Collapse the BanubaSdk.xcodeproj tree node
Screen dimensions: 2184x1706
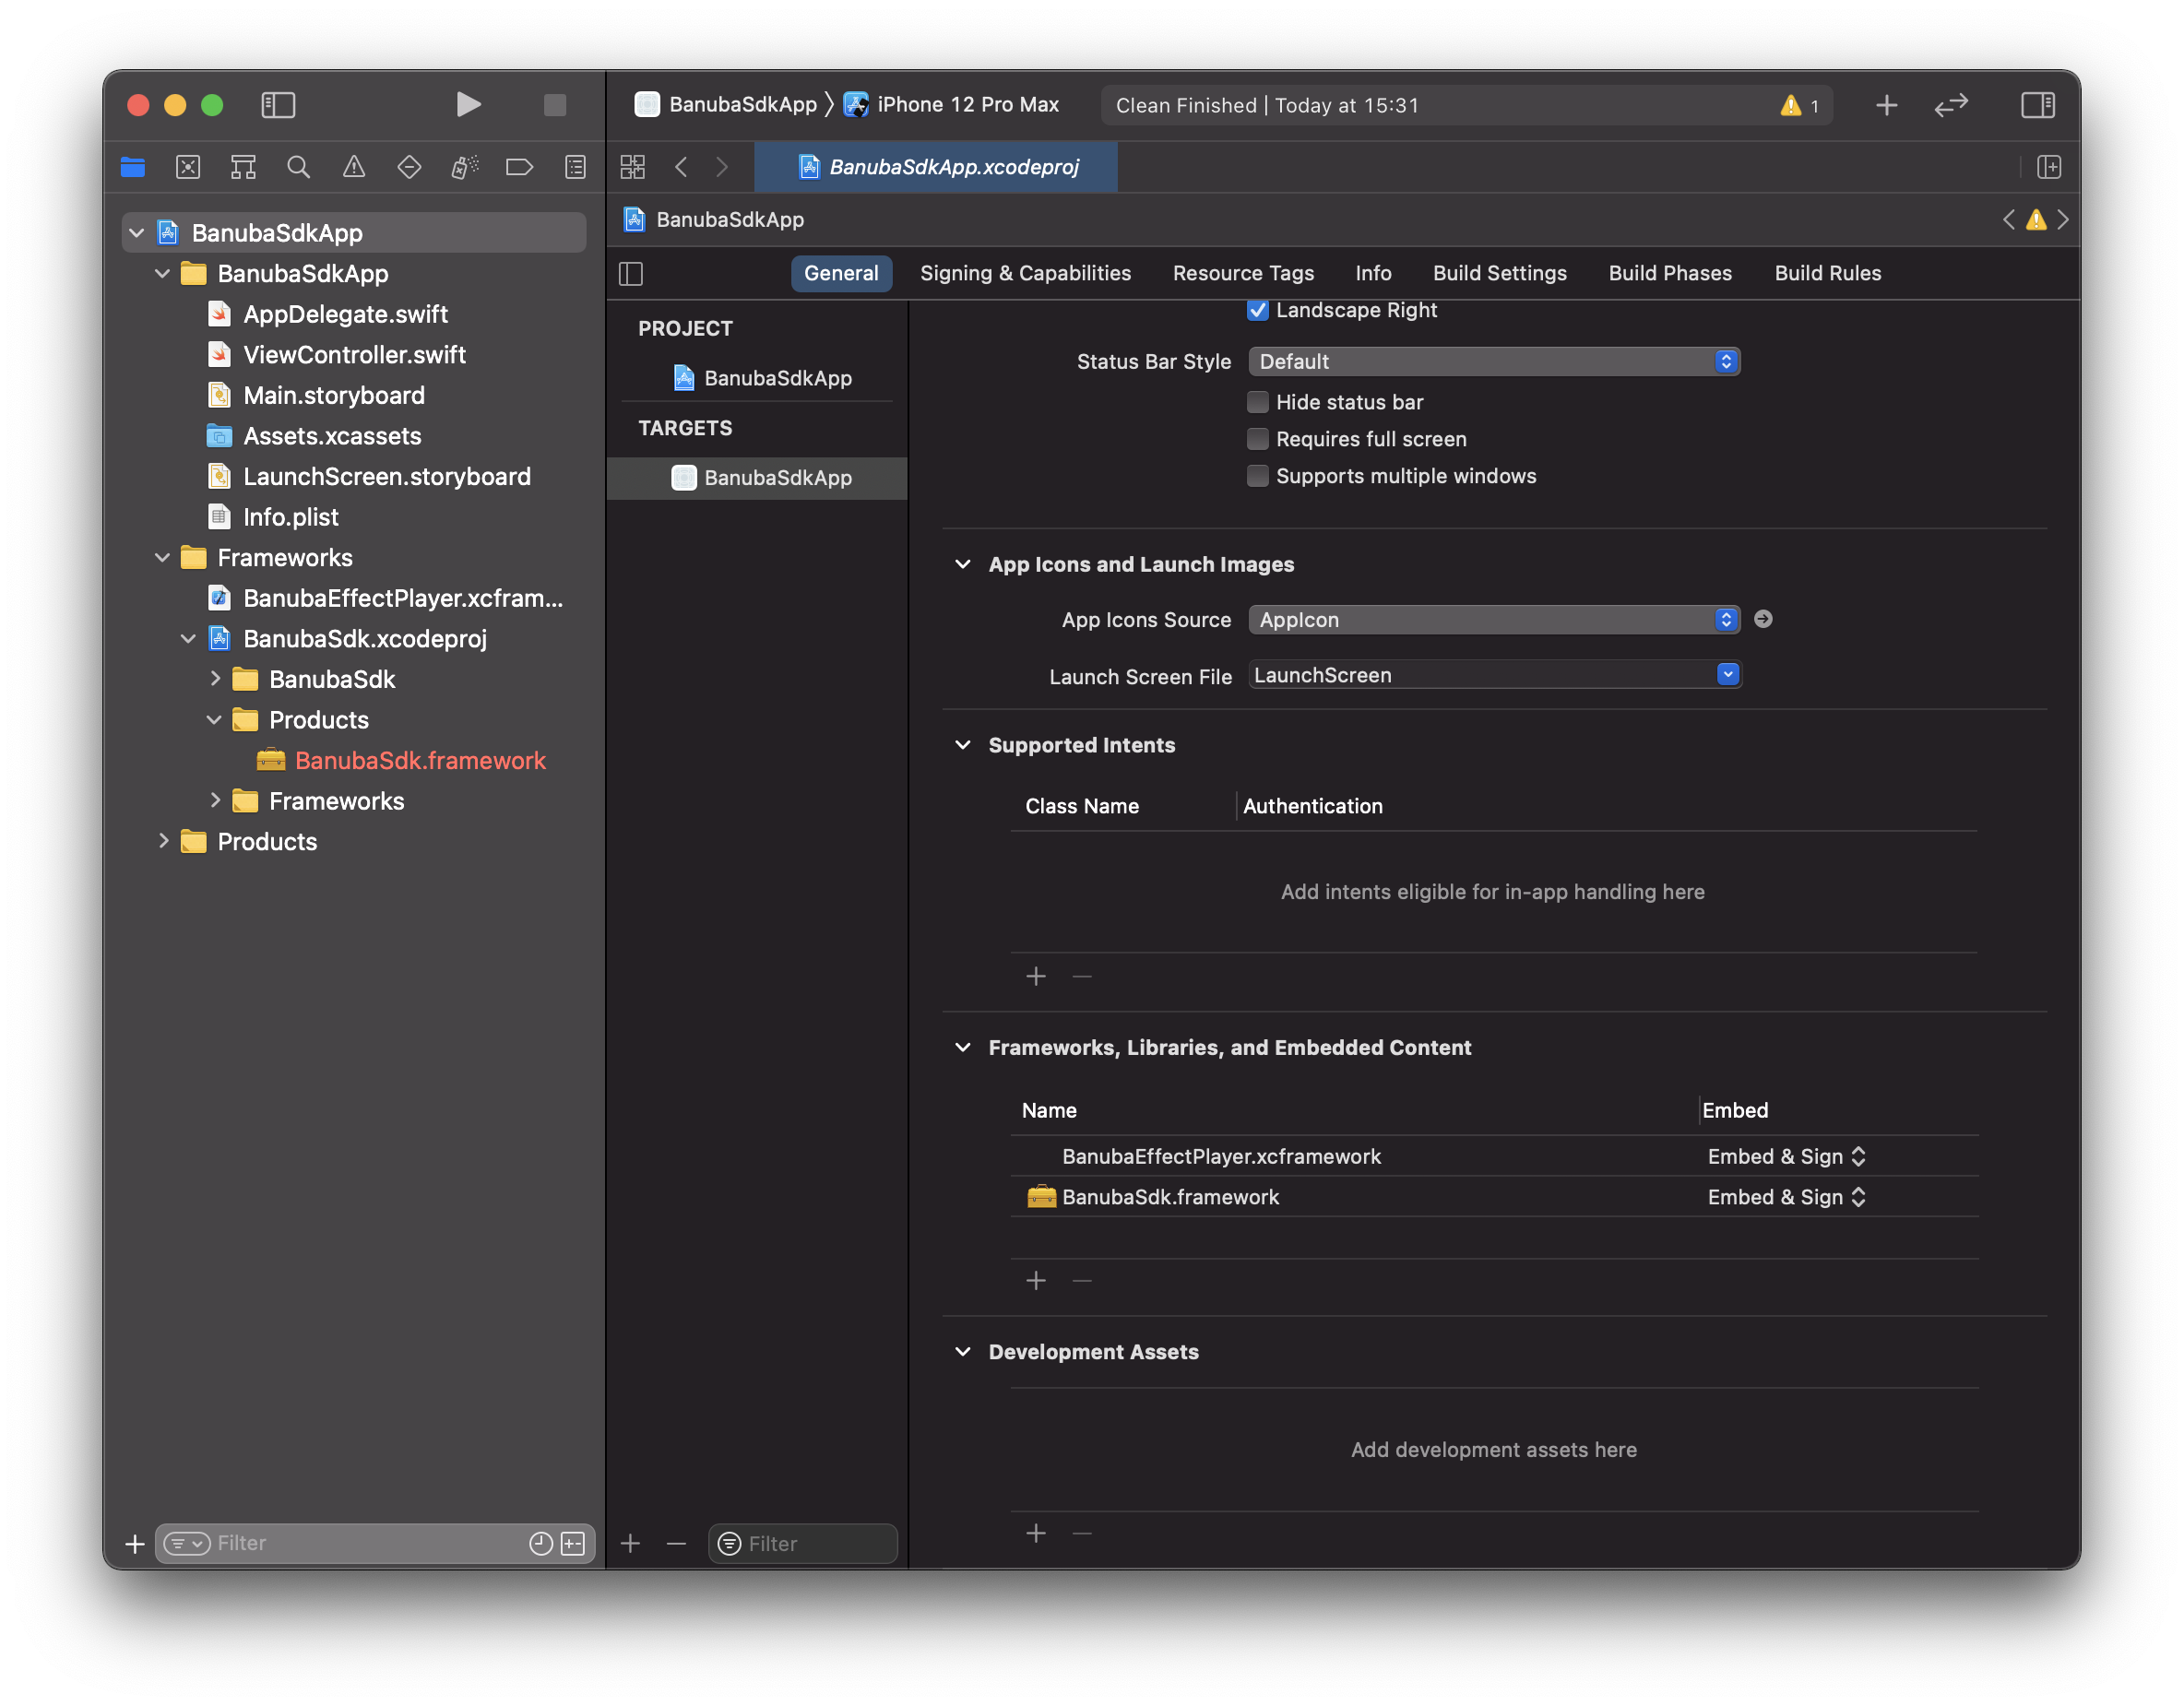pyautogui.click(x=188, y=638)
